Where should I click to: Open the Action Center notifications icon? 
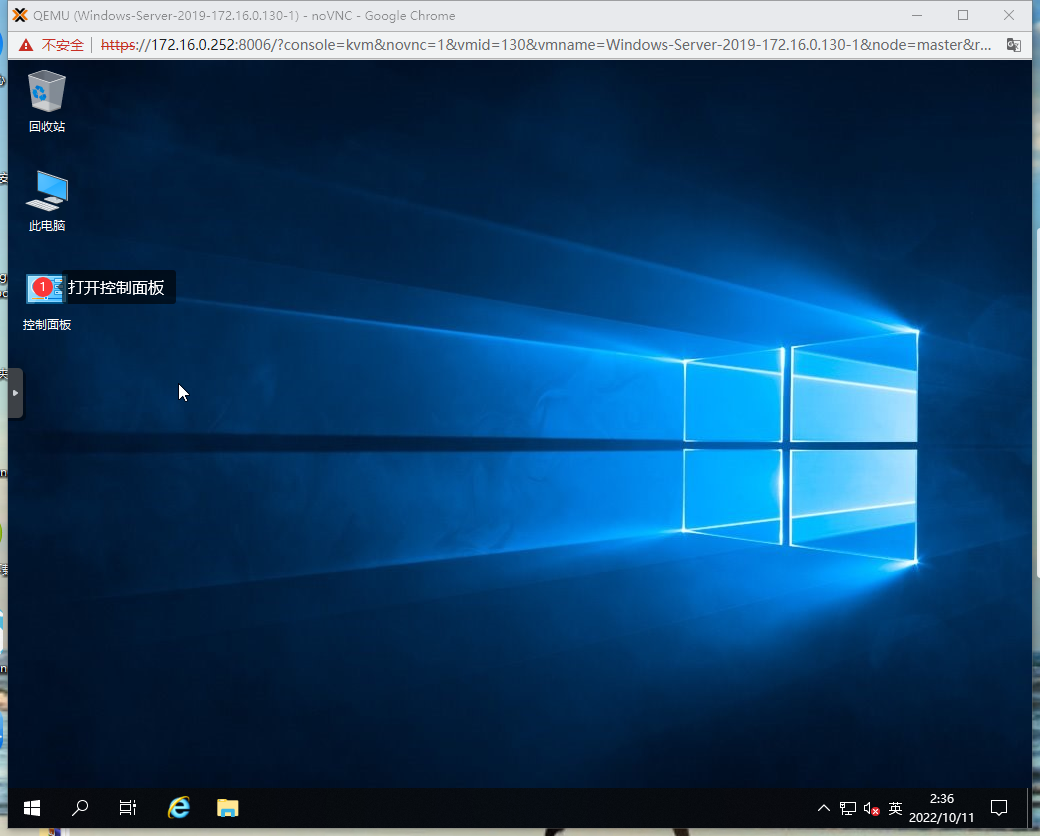(x=999, y=807)
